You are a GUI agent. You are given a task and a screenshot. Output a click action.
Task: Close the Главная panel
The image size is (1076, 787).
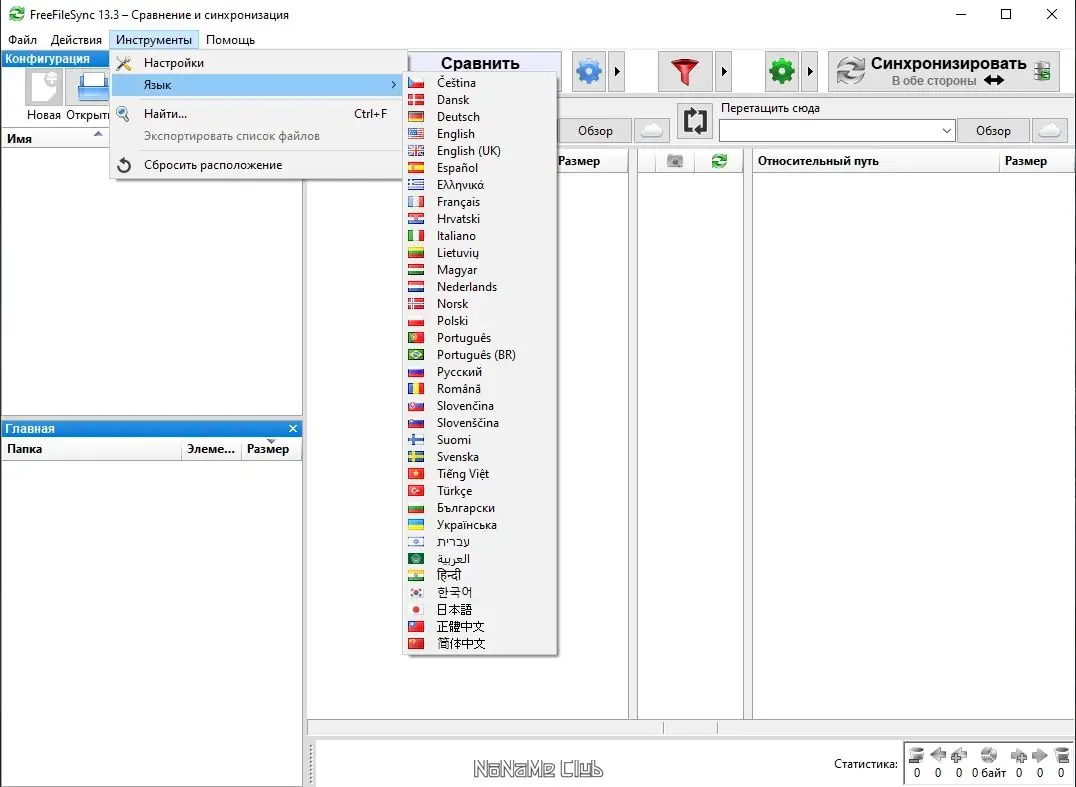(293, 429)
